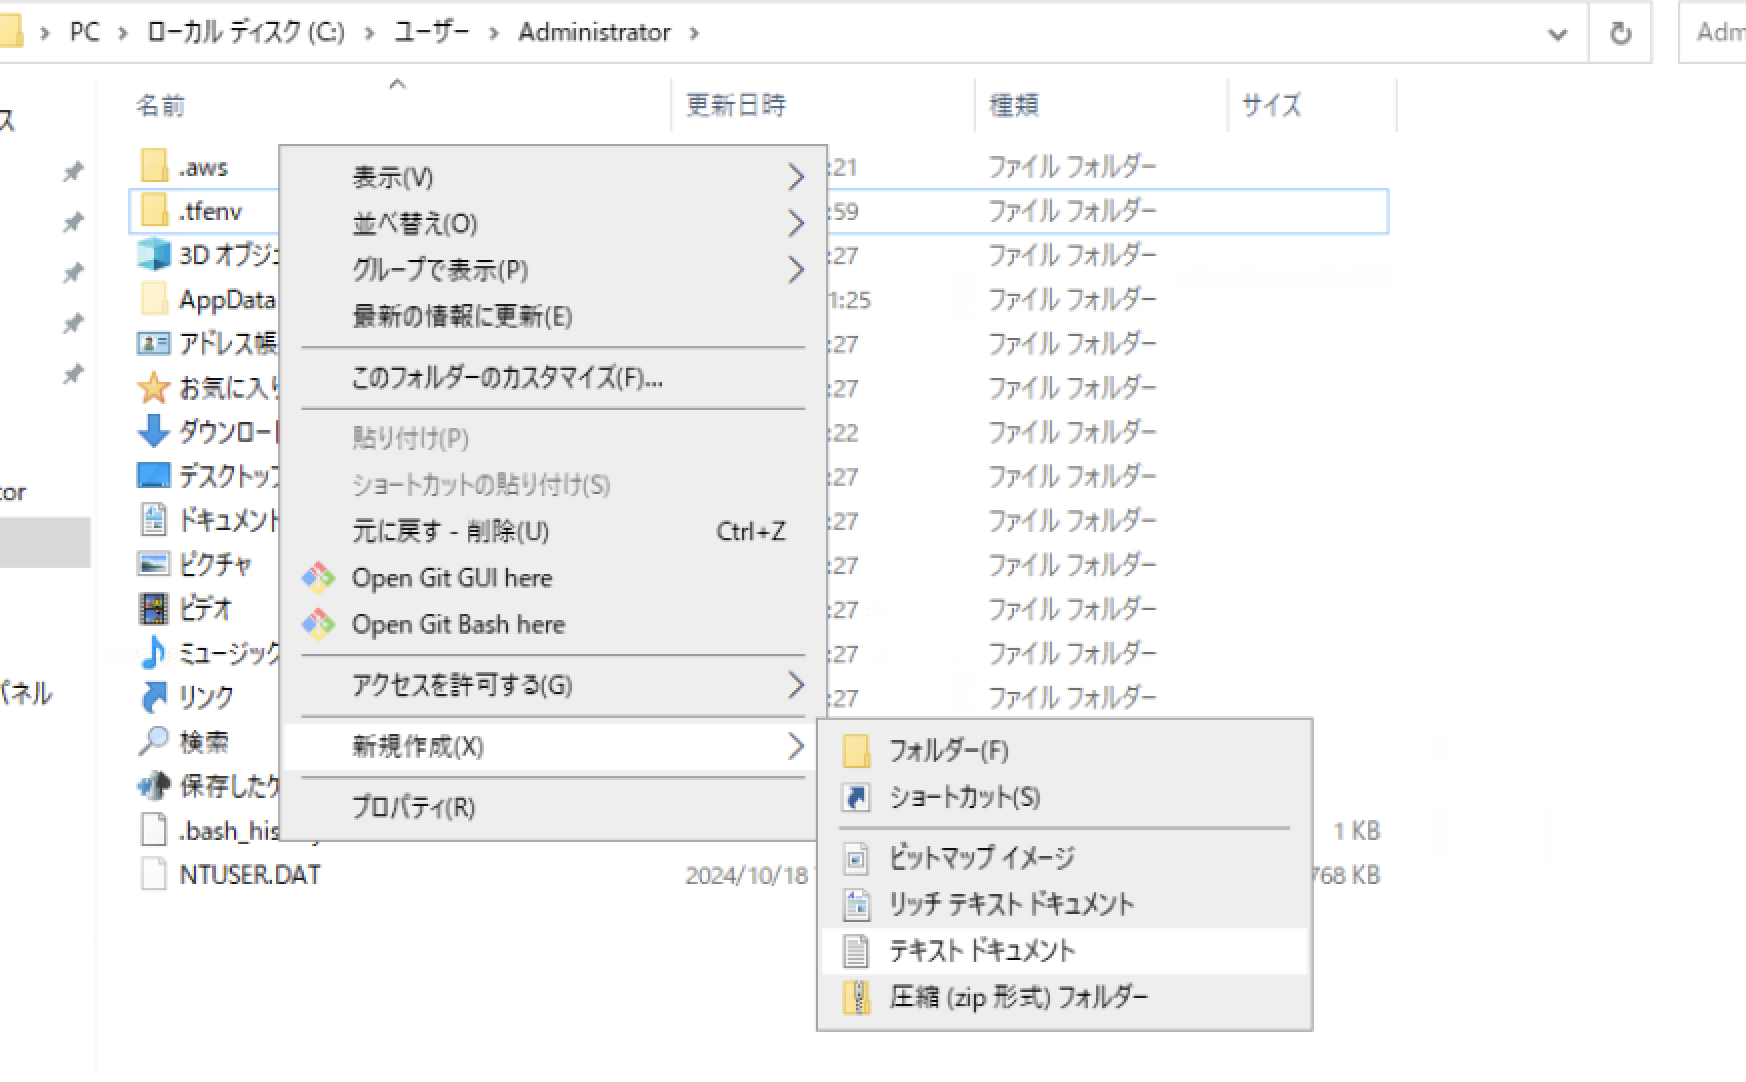Open the ピクチャ folder

pos(218,564)
